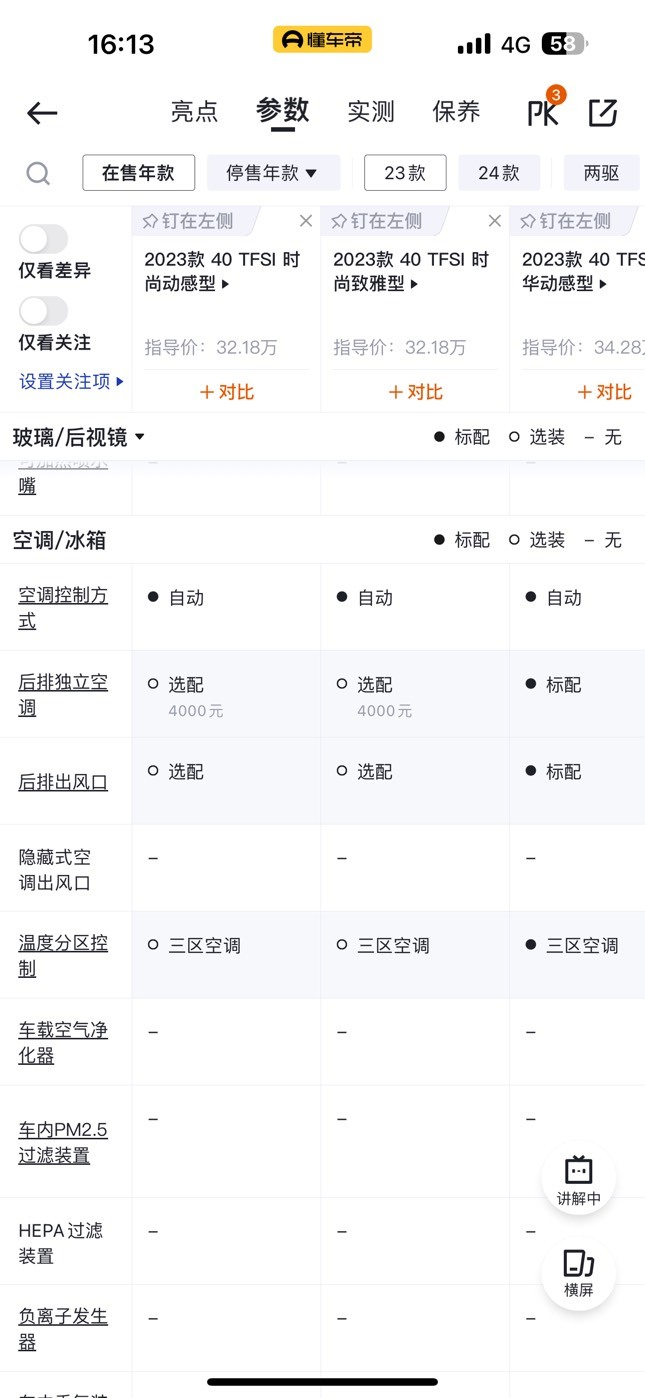Switch to the 实测 tab

(x=371, y=112)
